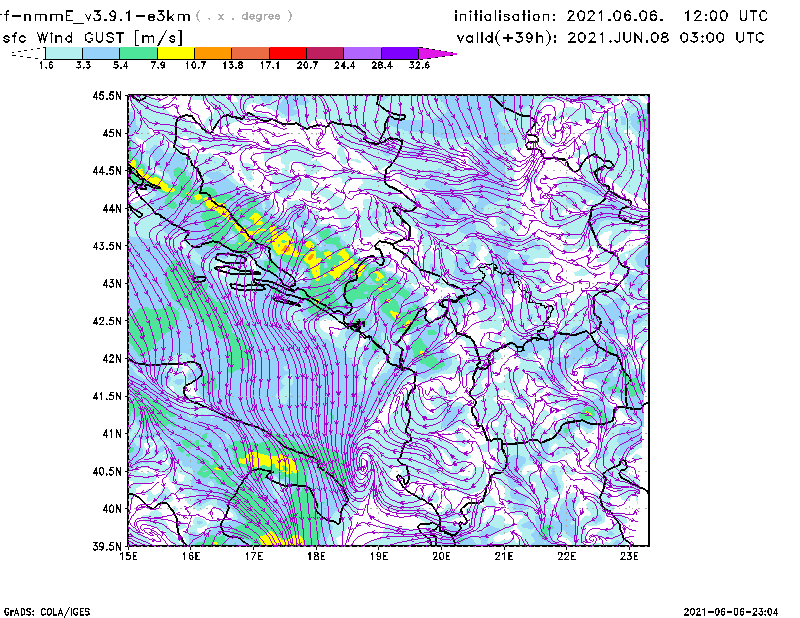Click the timestamp '2021-06-06-23:04'
This screenshot has height=618, width=800.
[x=731, y=612]
